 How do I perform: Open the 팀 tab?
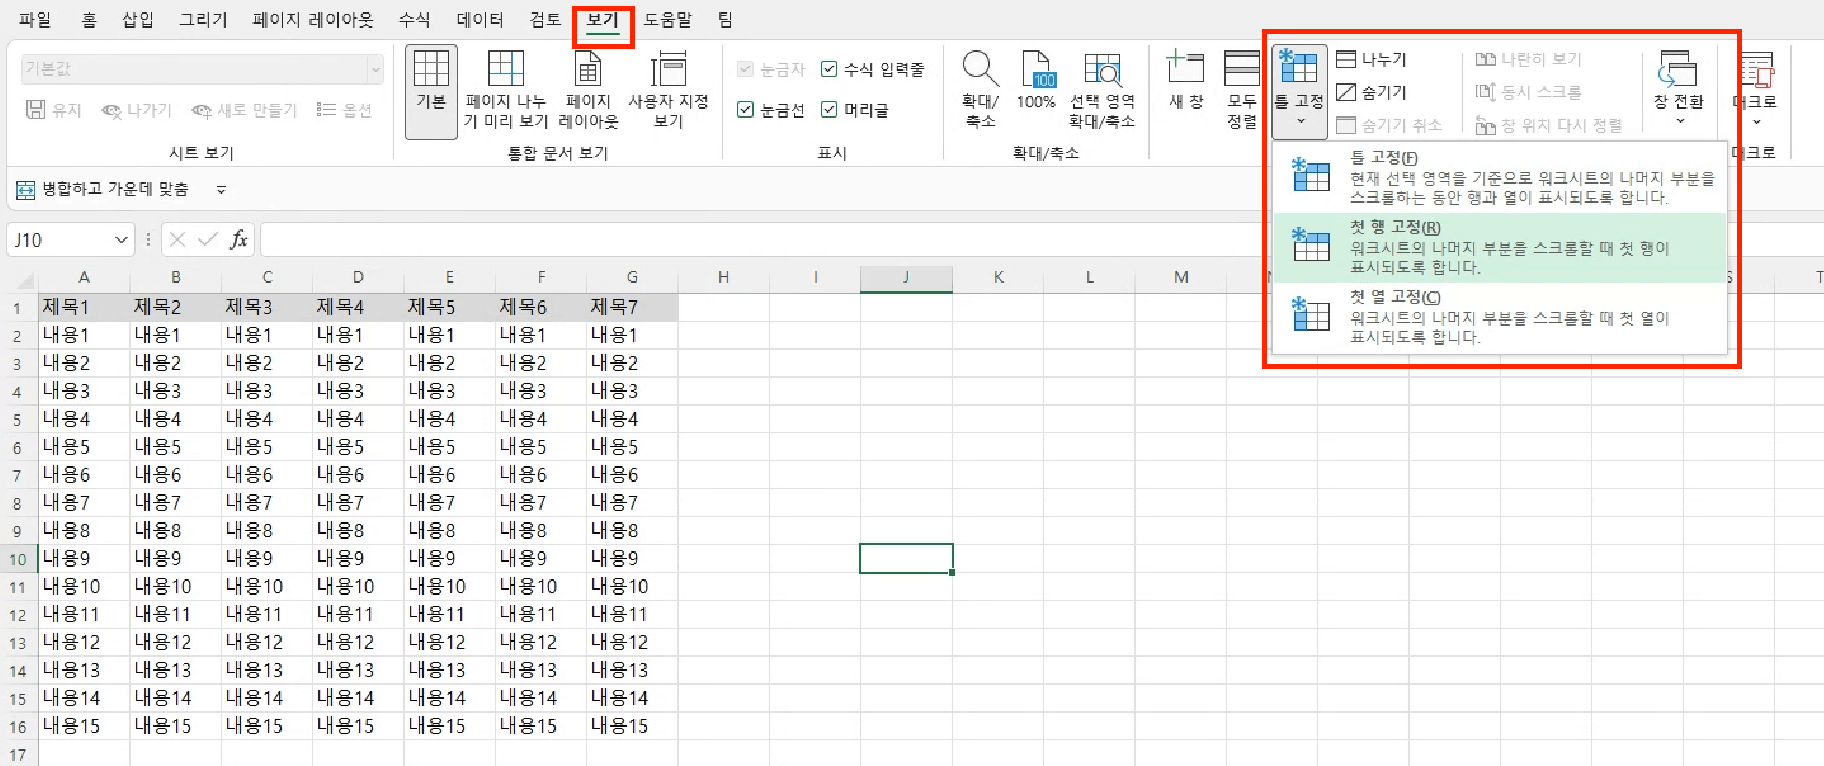click(x=726, y=20)
